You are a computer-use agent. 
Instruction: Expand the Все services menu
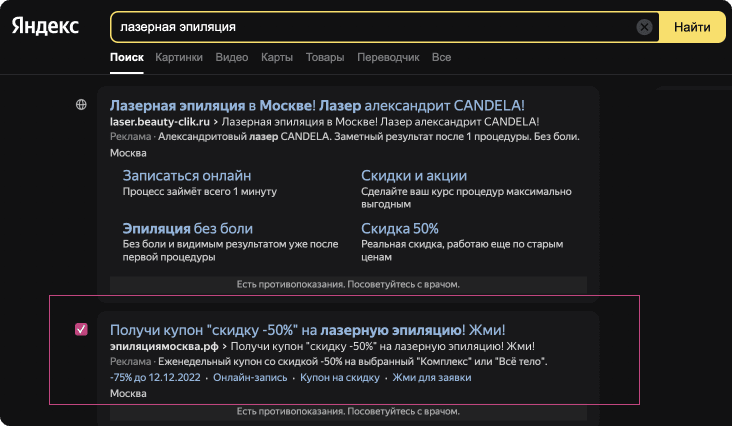(x=441, y=58)
